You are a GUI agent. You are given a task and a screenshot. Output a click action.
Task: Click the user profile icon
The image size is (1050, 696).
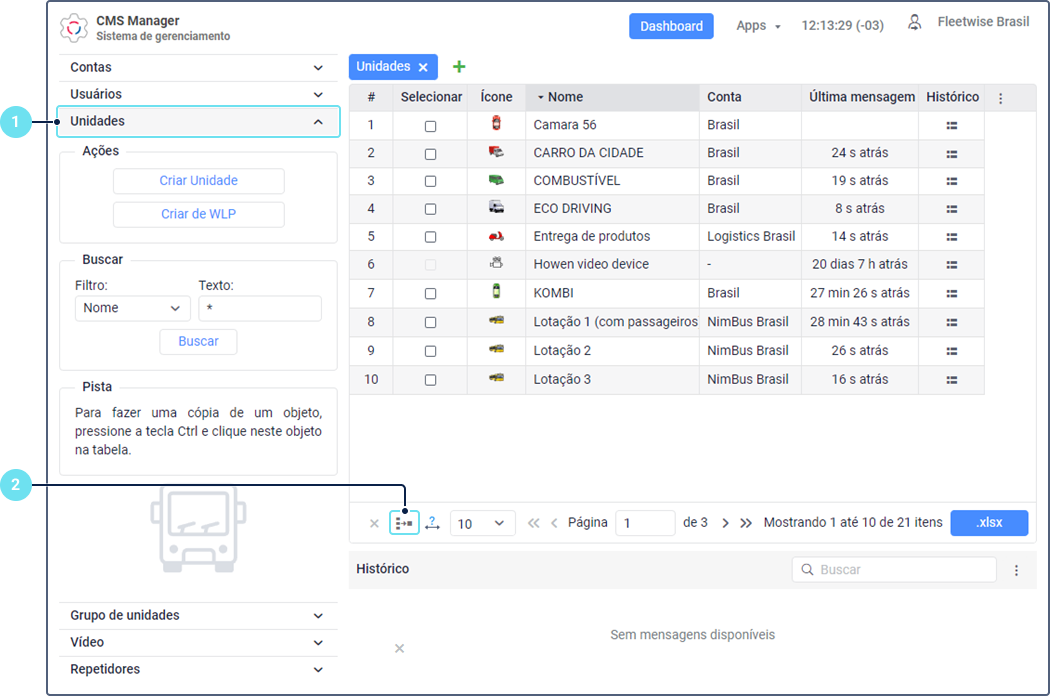tap(914, 22)
